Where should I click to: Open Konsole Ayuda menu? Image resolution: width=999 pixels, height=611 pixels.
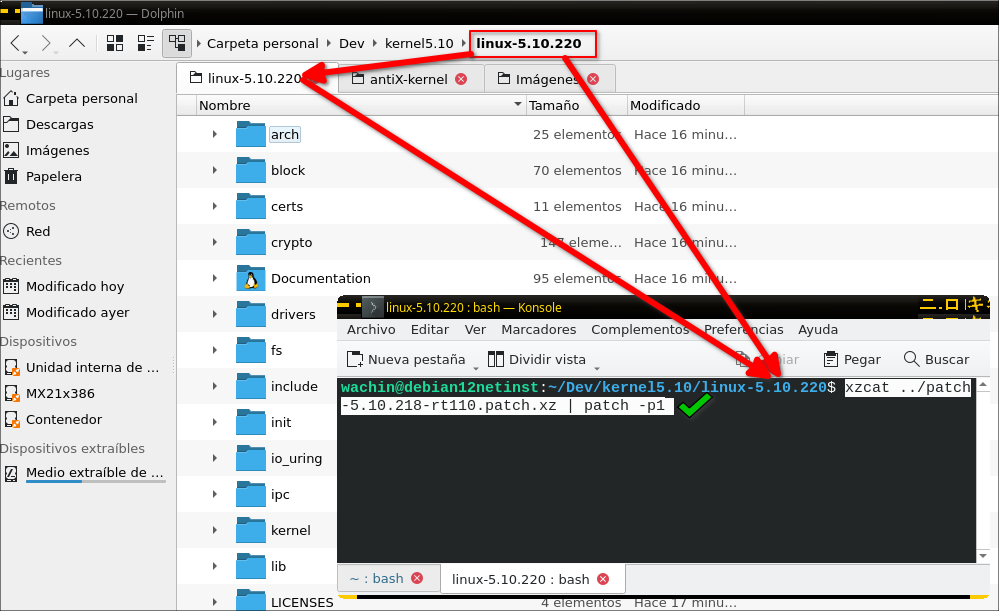click(817, 329)
